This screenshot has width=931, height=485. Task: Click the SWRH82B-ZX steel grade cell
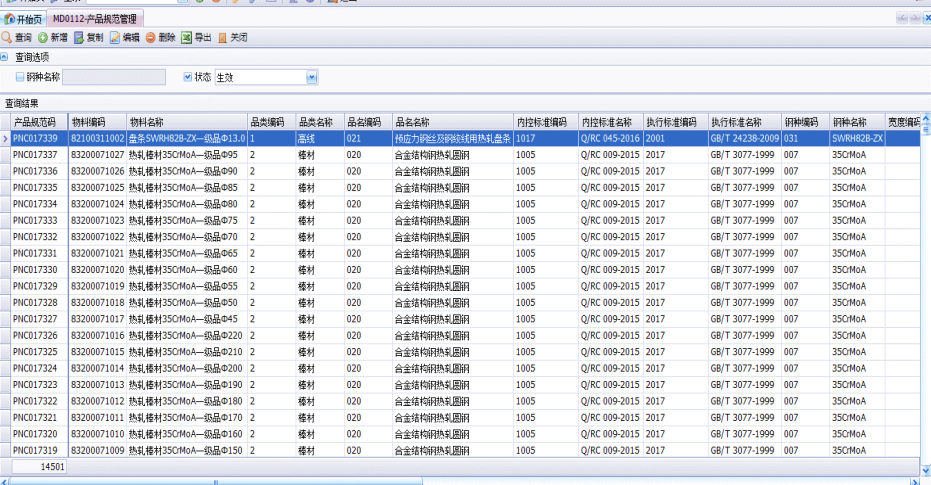coord(857,138)
